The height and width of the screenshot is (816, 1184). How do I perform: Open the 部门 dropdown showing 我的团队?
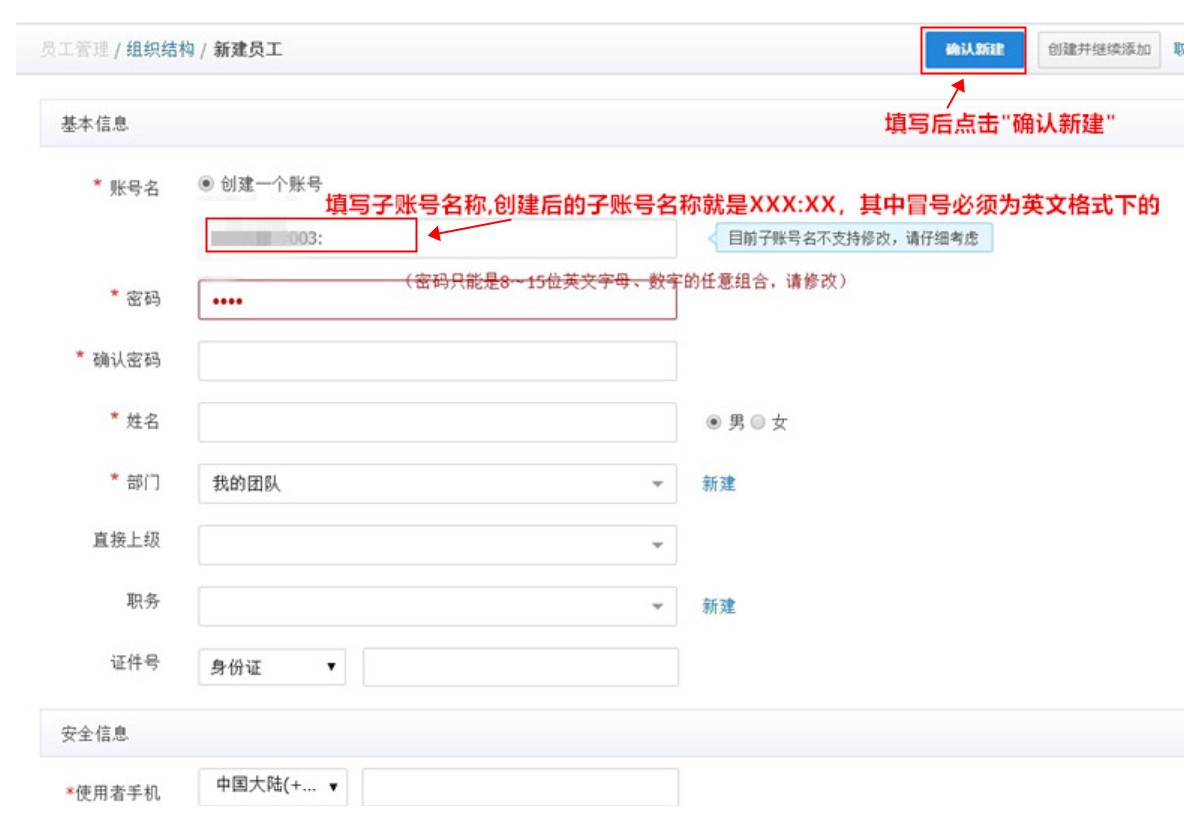click(440, 481)
